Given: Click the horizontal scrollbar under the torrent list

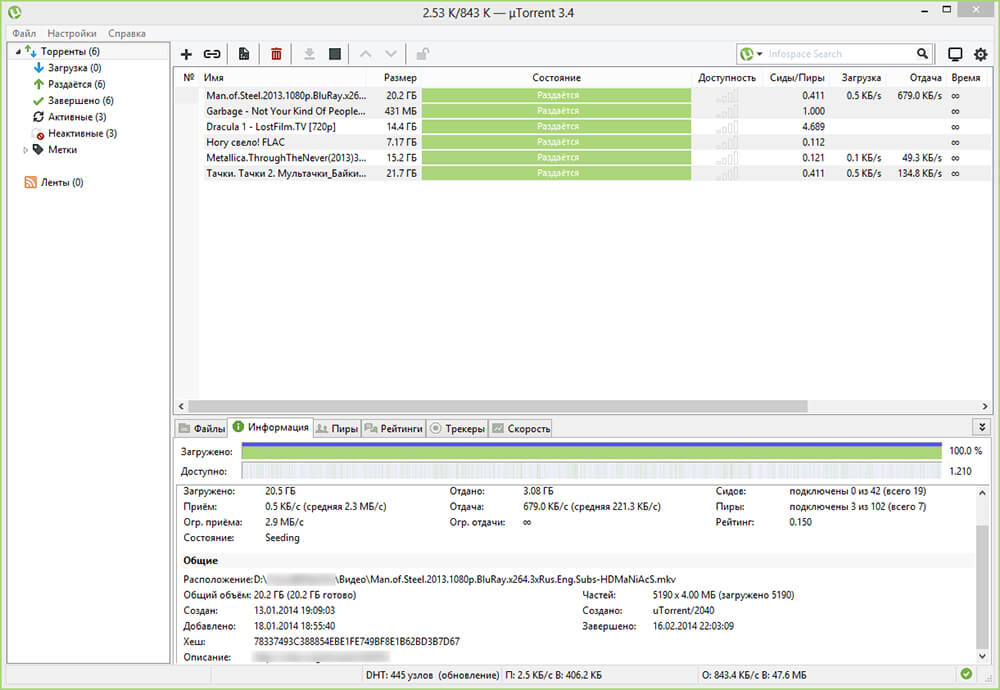Looking at the screenshot, I should pyautogui.click(x=500, y=407).
